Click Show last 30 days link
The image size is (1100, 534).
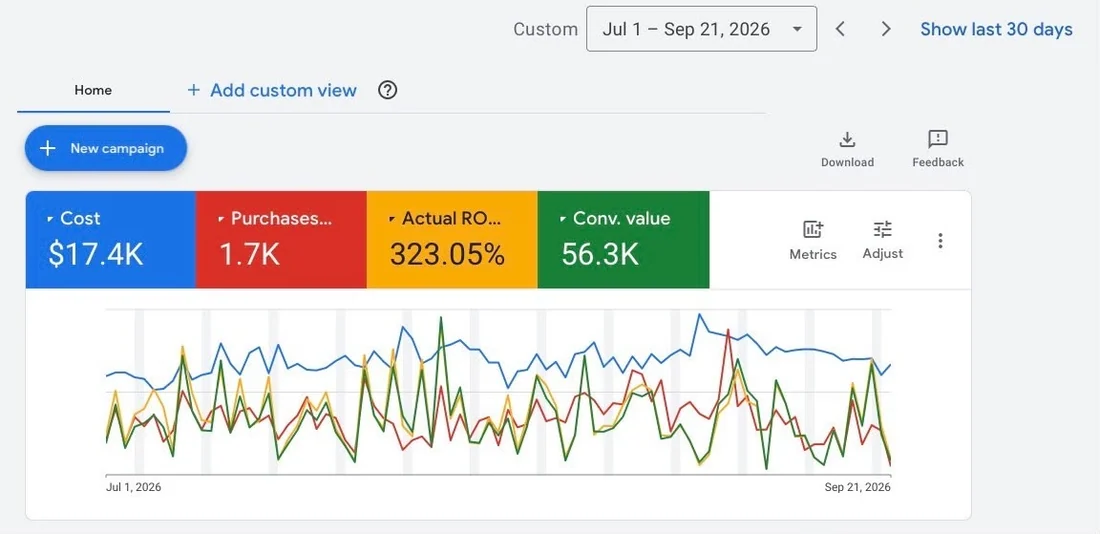[x=996, y=29]
